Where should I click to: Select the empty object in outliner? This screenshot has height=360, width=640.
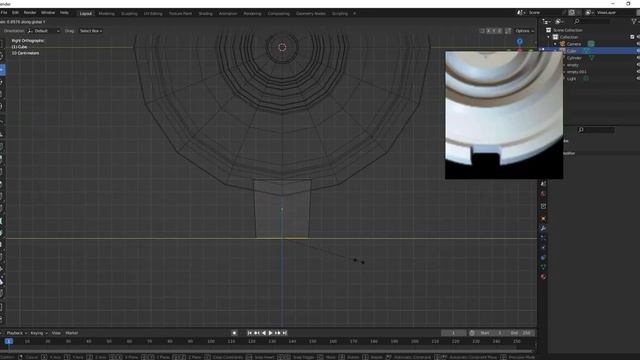coord(573,65)
